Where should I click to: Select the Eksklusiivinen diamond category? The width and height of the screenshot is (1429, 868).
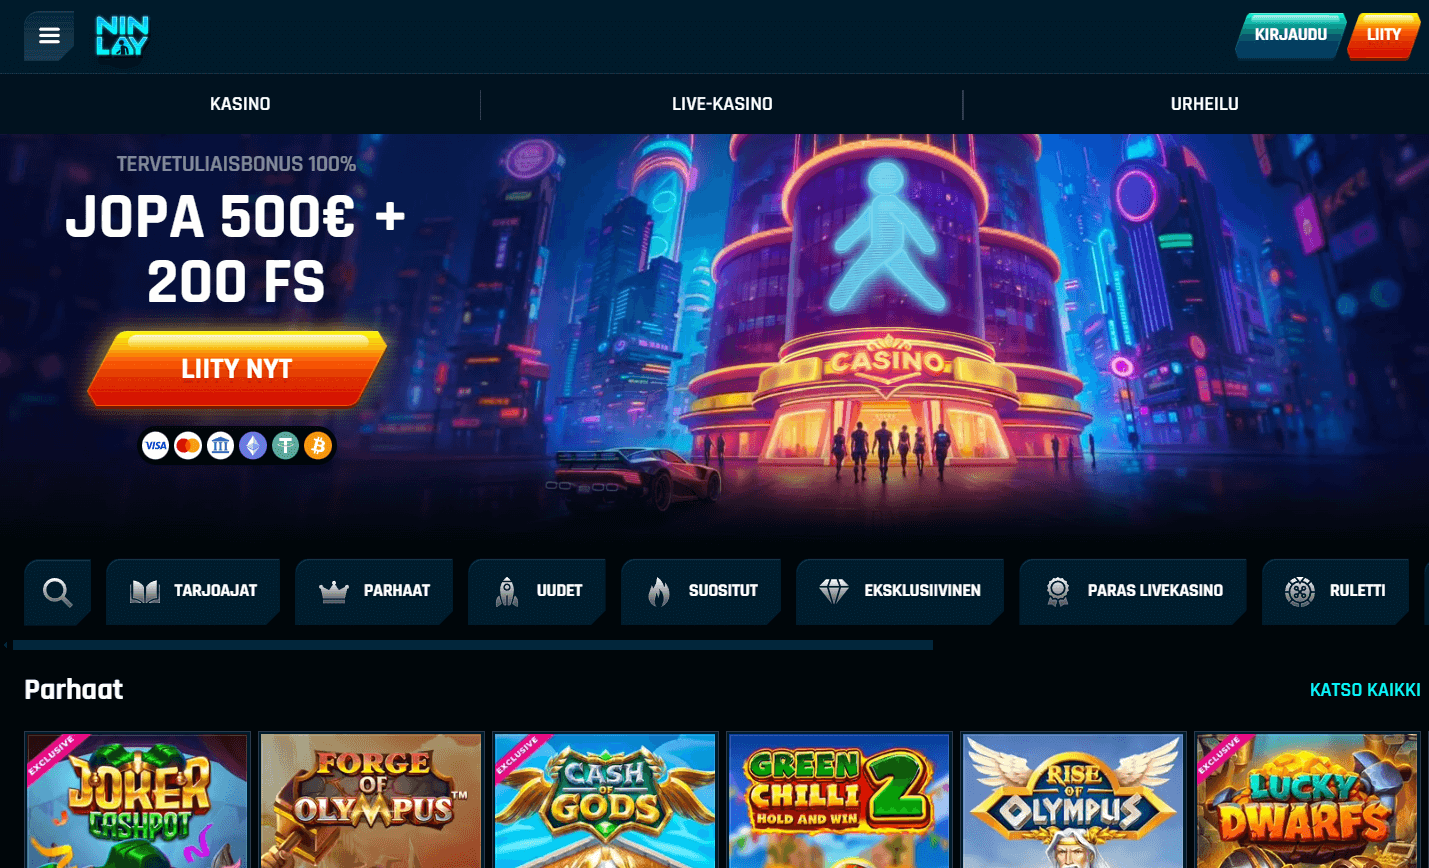[x=900, y=592]
